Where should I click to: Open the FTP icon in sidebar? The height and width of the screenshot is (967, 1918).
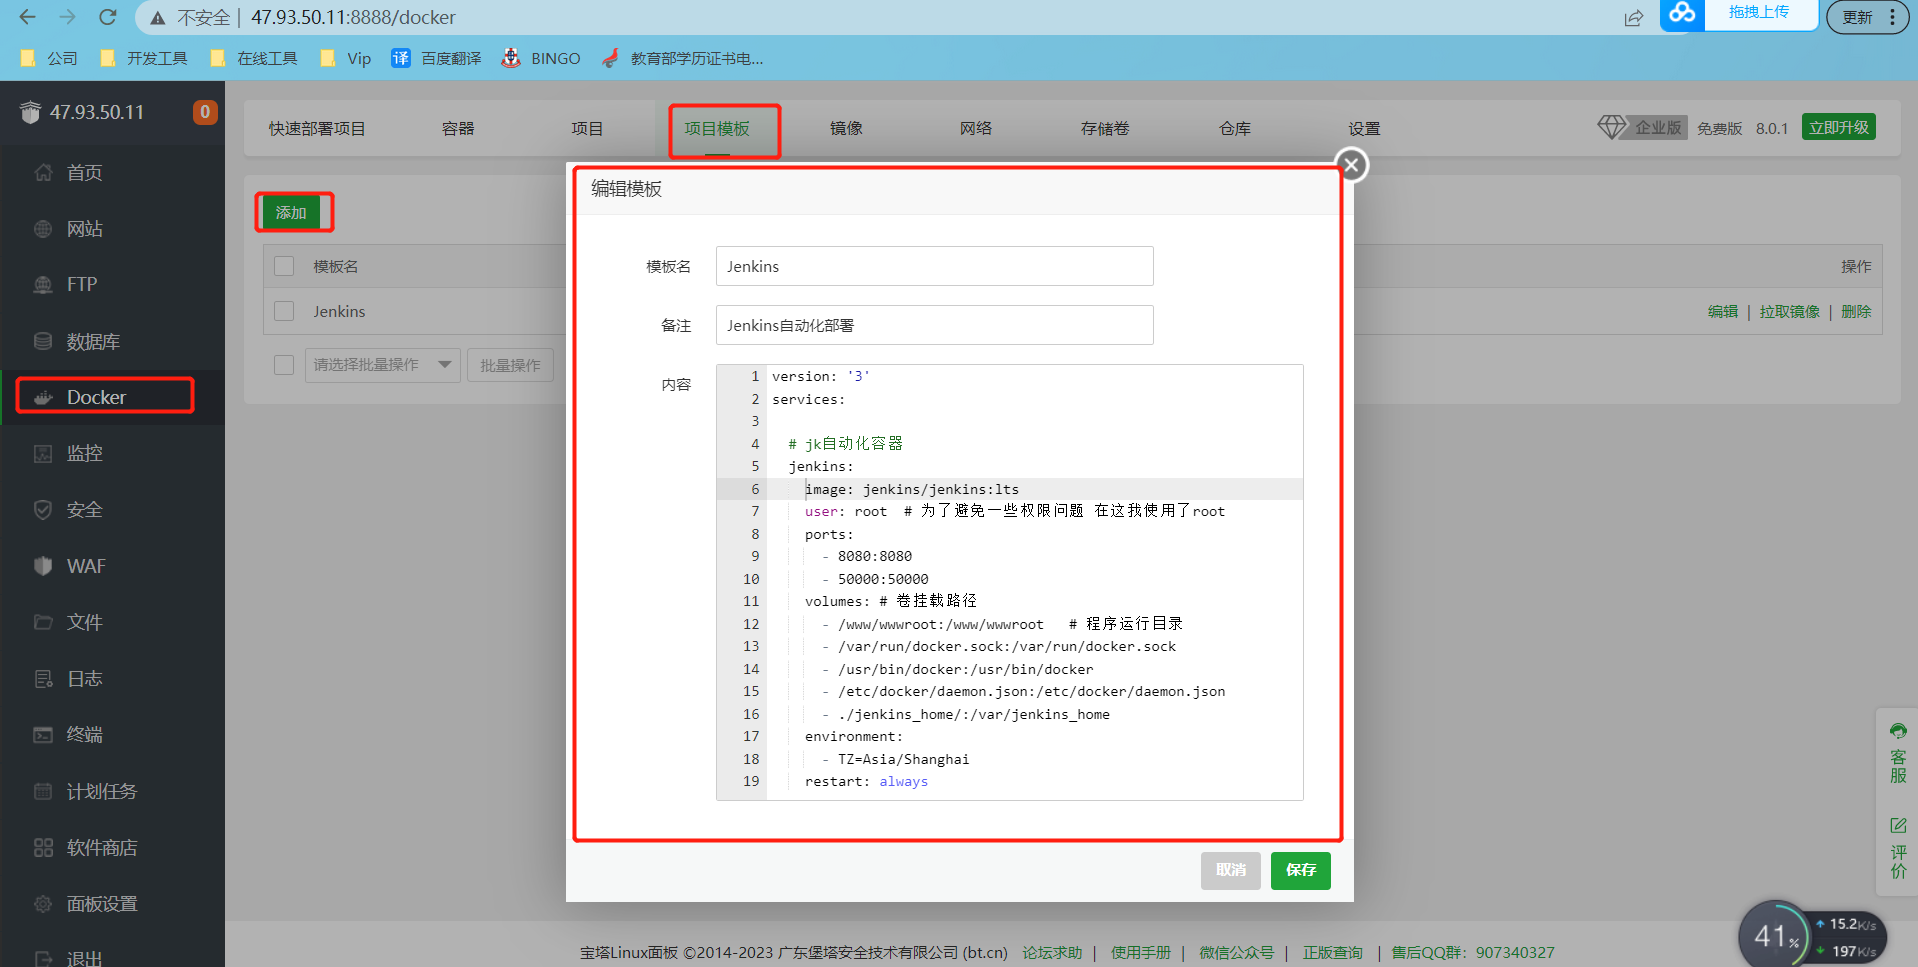pyautogui.click(x=43, y=285)
